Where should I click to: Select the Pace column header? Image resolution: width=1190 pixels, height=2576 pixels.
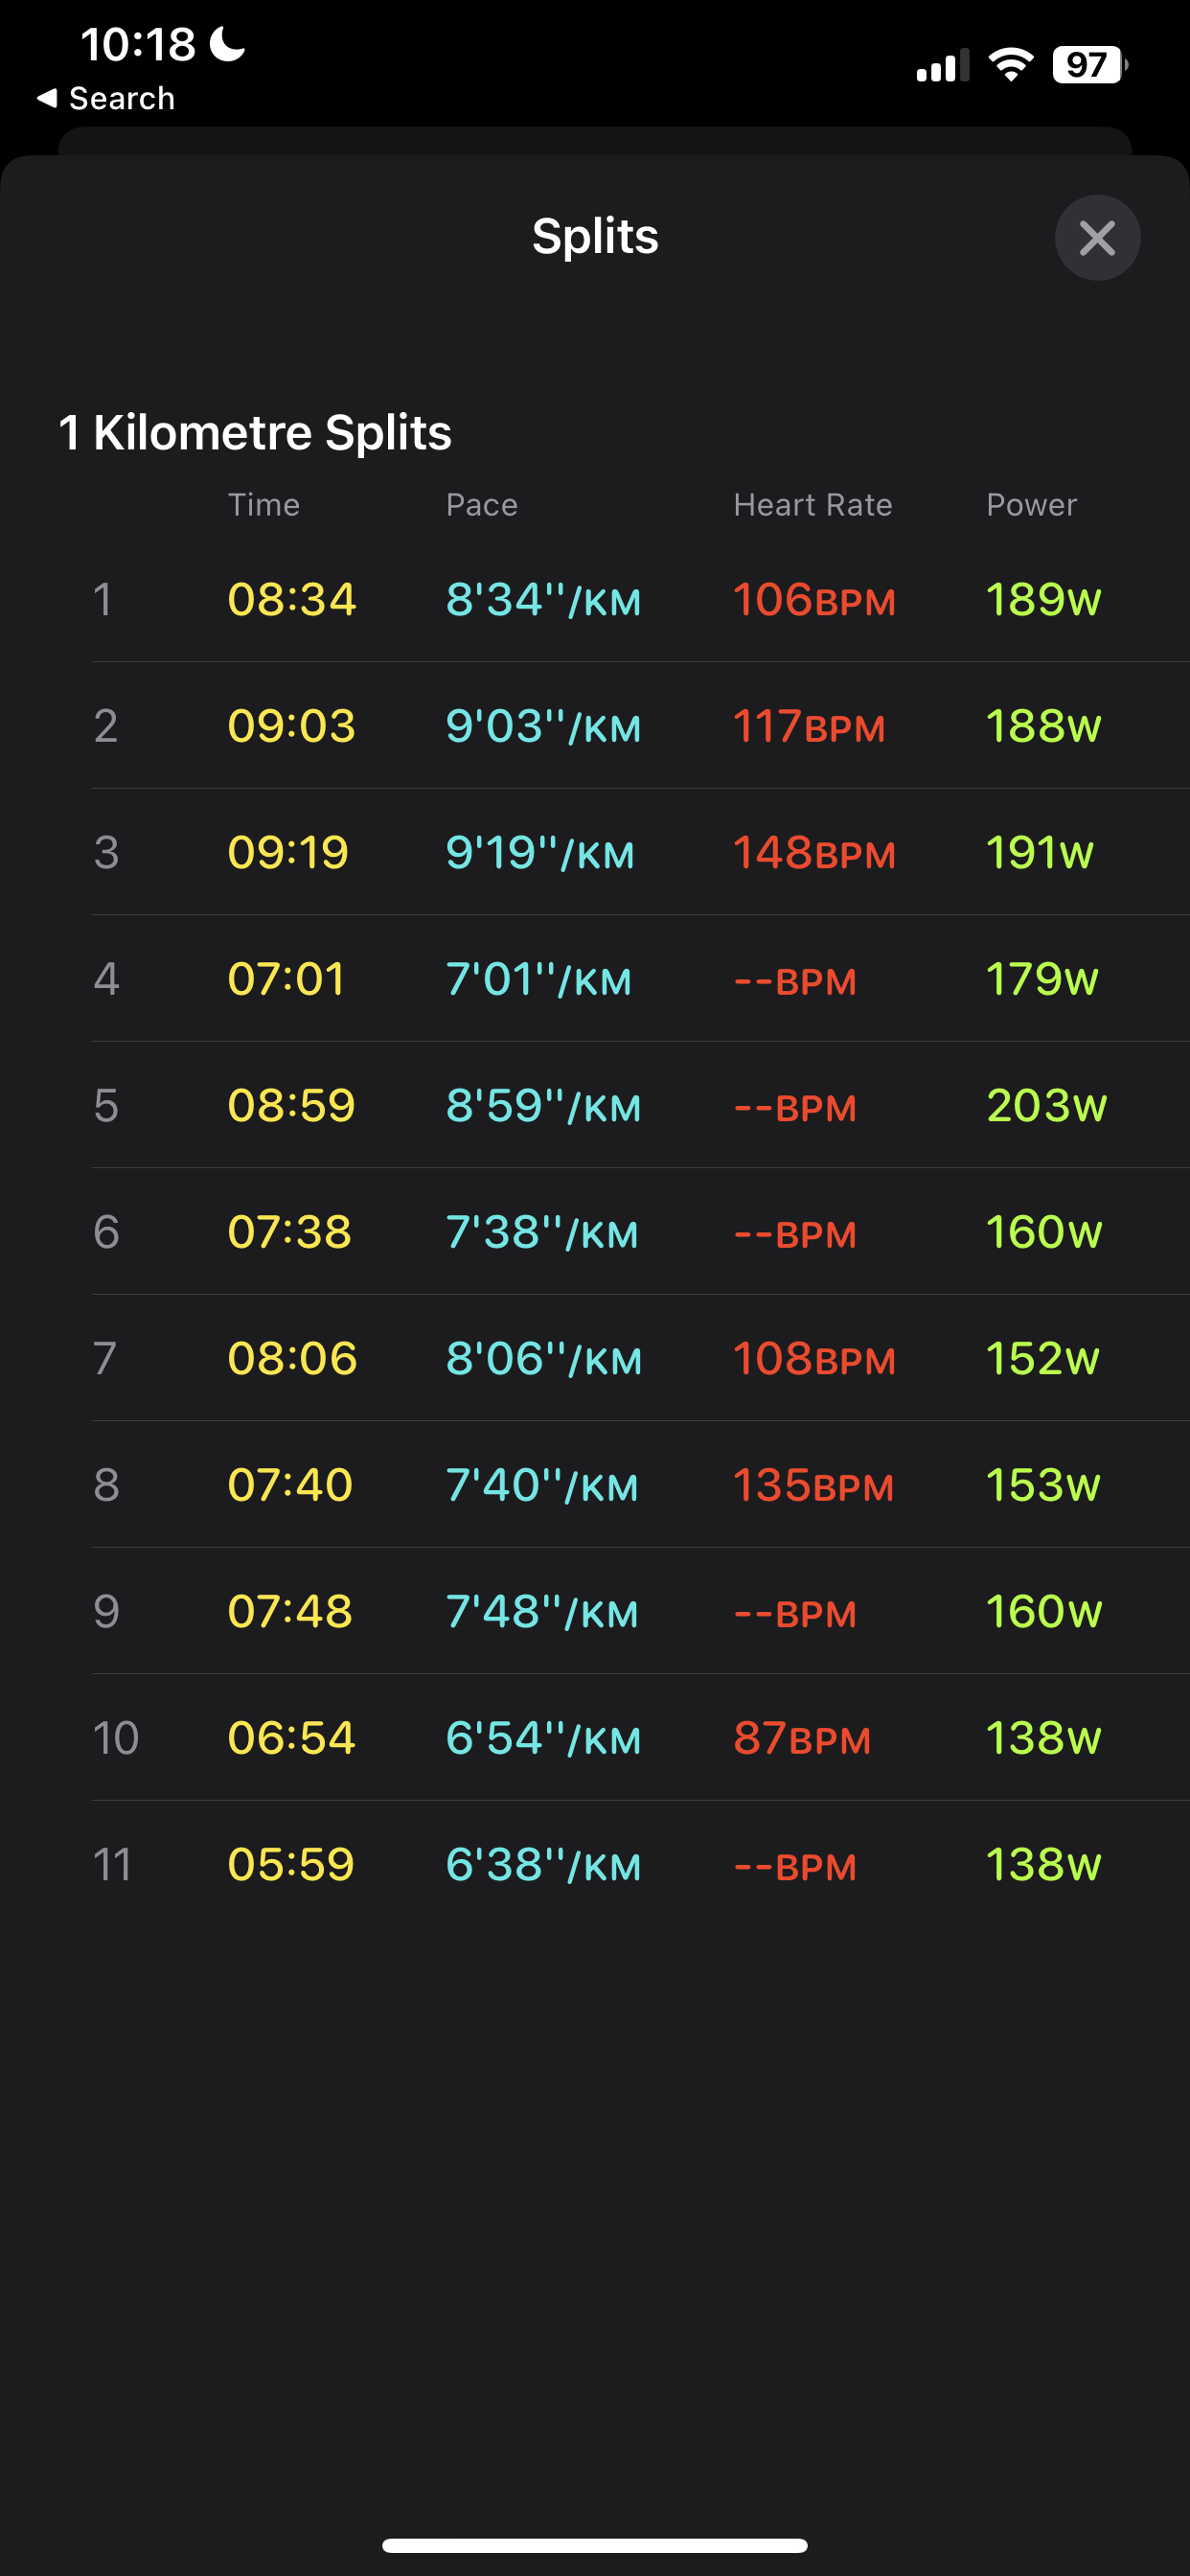click(481, 505)
